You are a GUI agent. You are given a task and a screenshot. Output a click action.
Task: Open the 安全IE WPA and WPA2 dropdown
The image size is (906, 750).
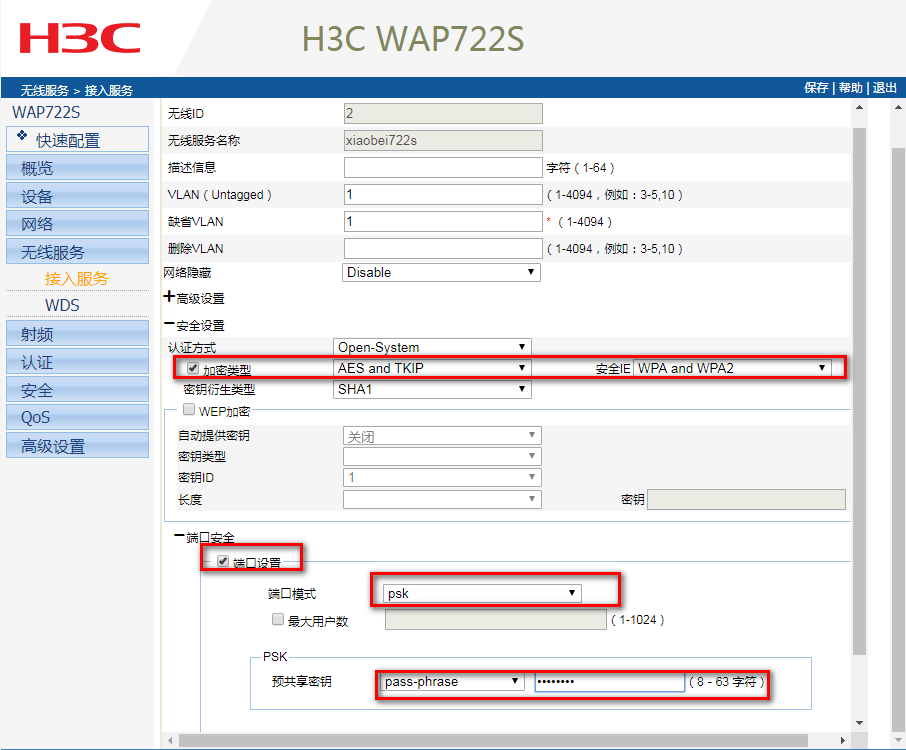(x=733, y=368)
